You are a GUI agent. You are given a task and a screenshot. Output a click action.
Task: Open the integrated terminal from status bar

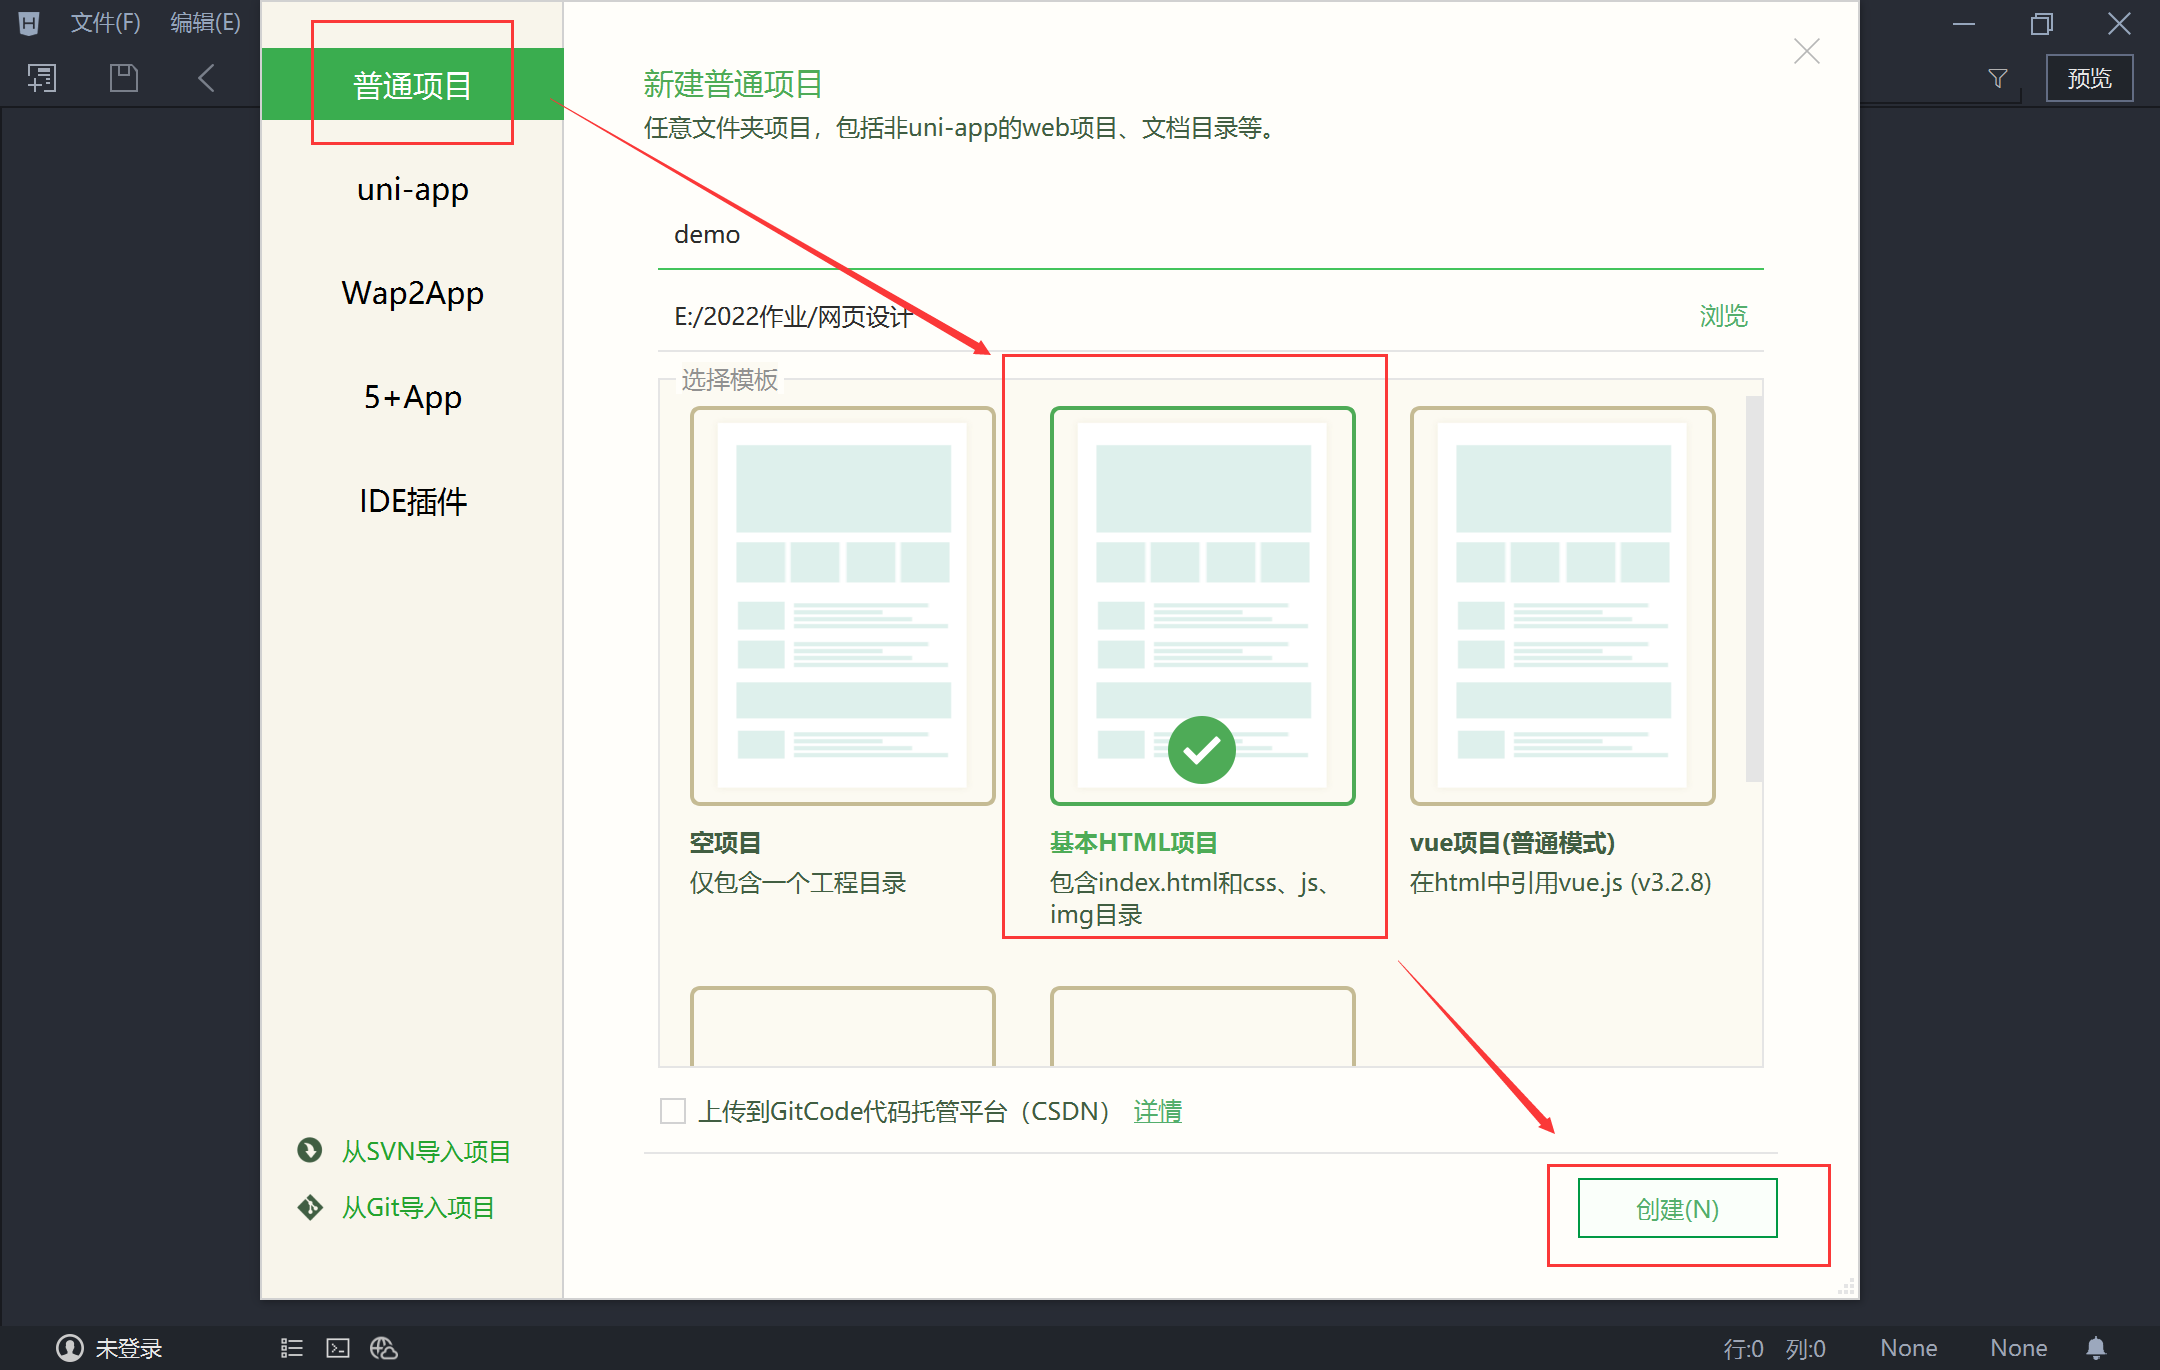pos(338,1347)
